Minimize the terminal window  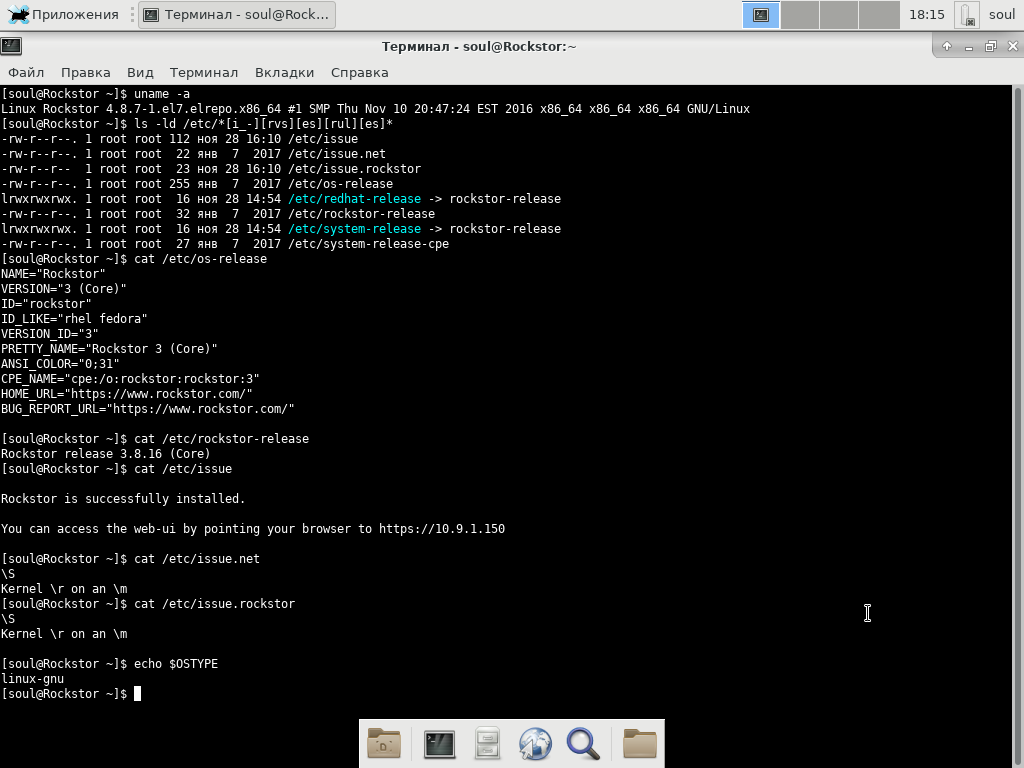tap(968, 46)
